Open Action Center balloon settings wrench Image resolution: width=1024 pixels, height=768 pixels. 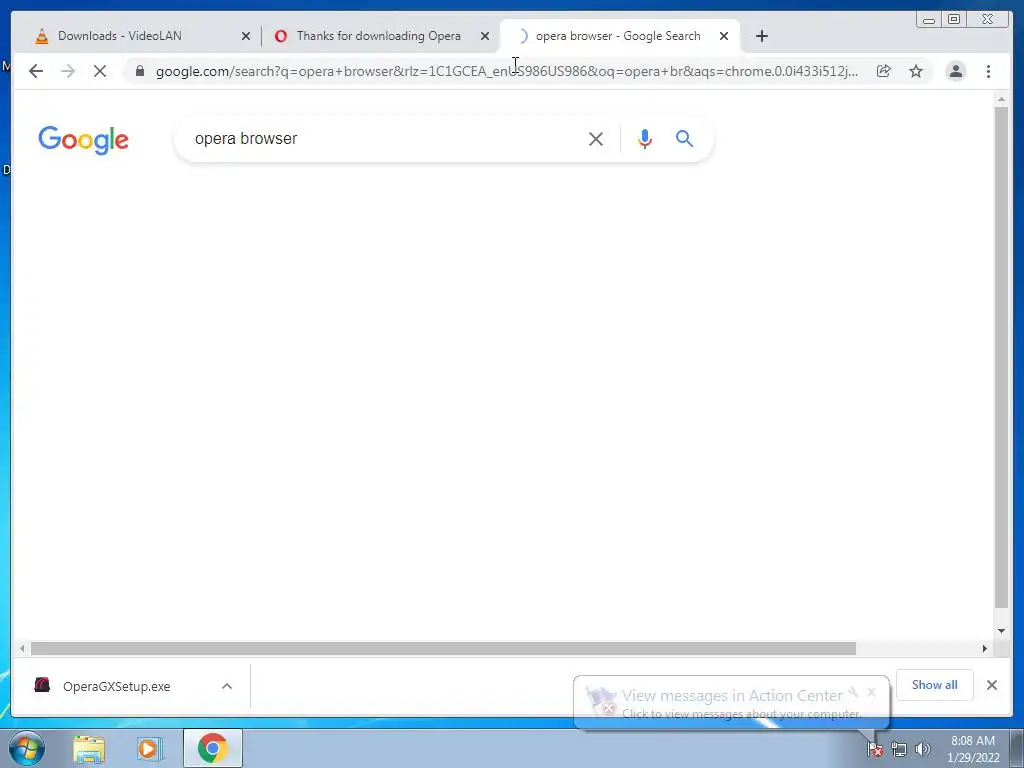(x=854, y=692)
